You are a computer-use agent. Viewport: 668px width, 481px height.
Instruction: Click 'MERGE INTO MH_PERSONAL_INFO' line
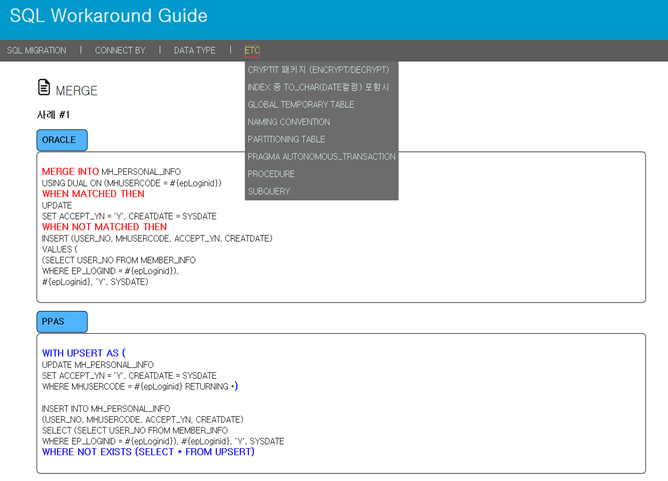pyautogui.click(x=111, y=172)
